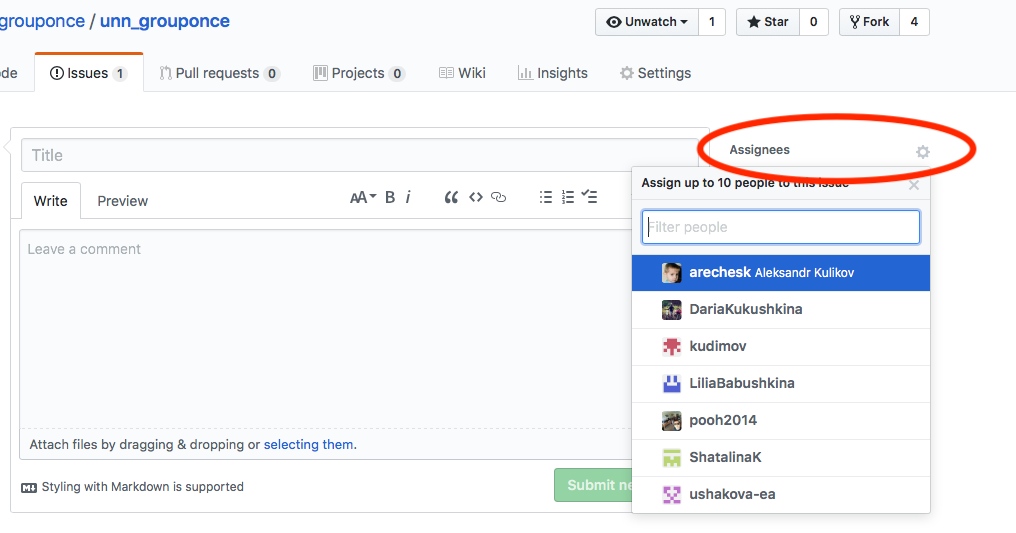
Task: Close the assignee selection popup
Action: tap(914, 185)
